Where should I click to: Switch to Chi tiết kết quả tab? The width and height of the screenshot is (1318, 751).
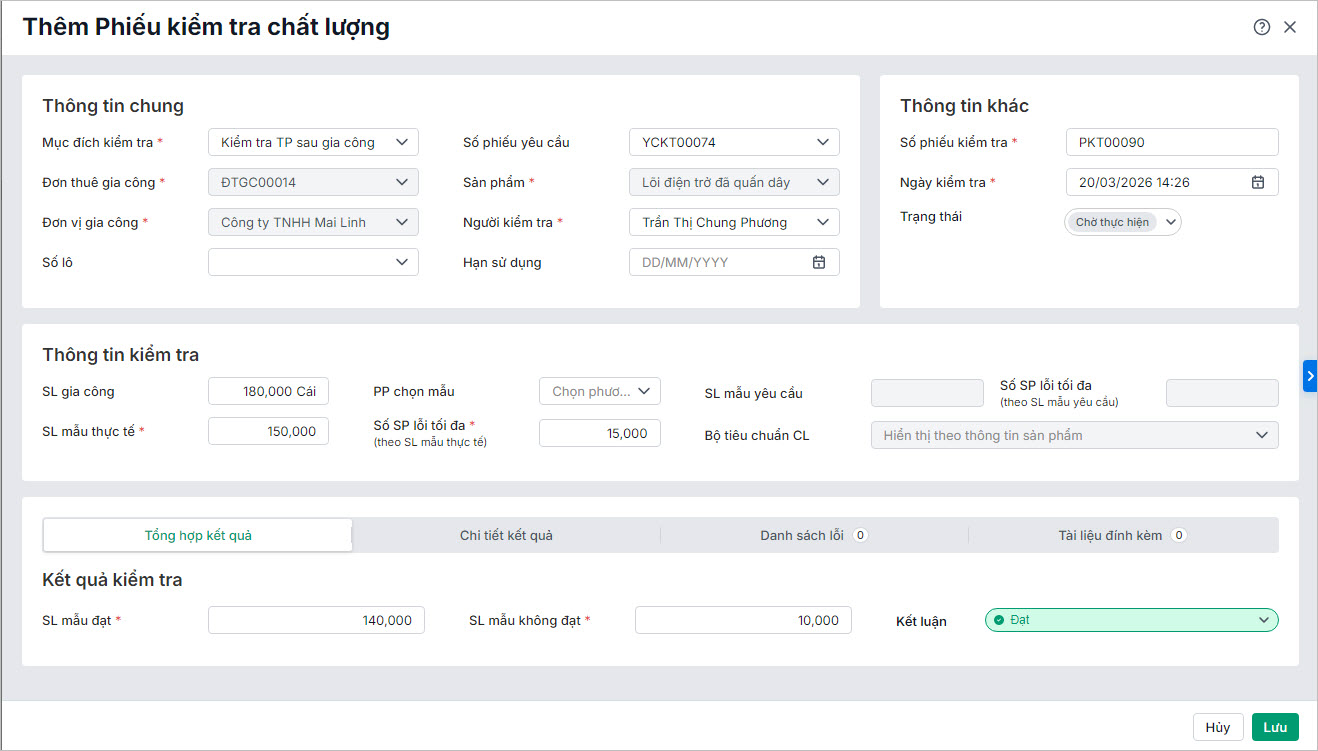(x=506, y=535)
